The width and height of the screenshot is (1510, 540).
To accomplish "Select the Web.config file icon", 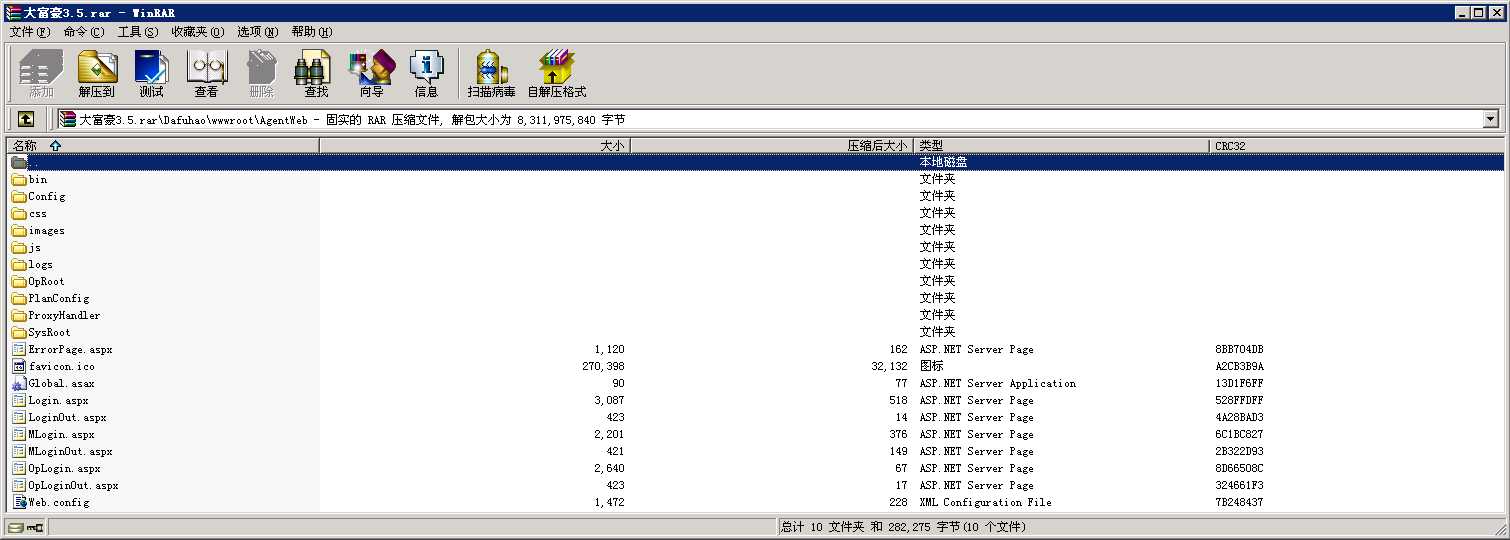I will pyautogui.click(x=19, y=503).
